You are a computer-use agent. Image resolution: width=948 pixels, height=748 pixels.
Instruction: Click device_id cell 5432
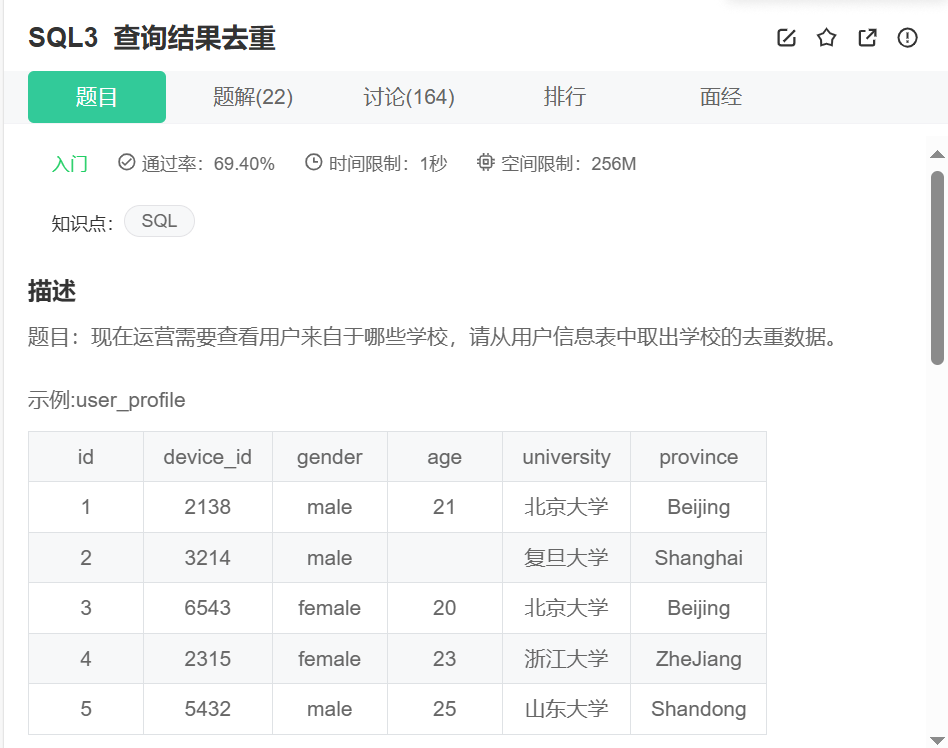pos(207,709)
